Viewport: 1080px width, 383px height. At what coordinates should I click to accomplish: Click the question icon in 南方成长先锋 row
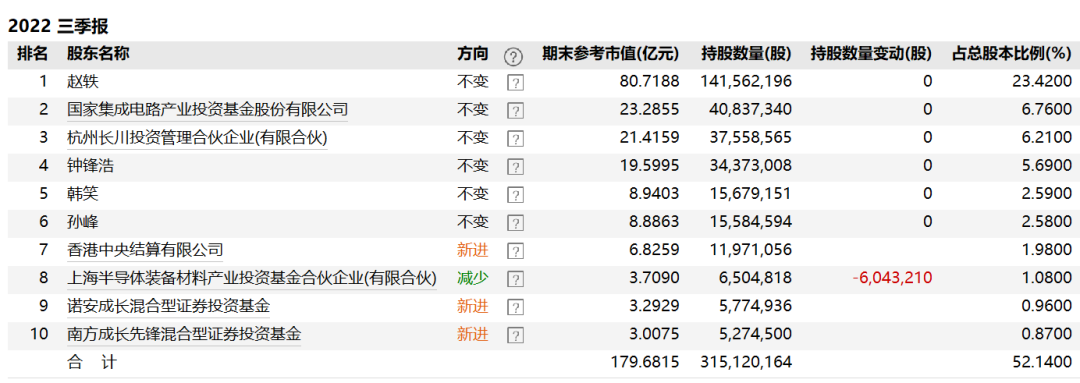point(515,335)
